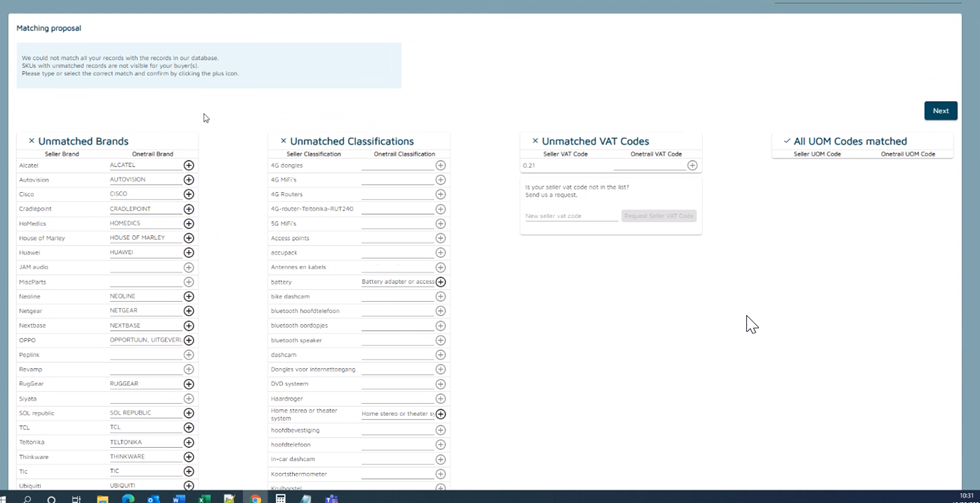980x503 pixels.
Task: Confirm Home stereo or theater system match
Action: 440,414
